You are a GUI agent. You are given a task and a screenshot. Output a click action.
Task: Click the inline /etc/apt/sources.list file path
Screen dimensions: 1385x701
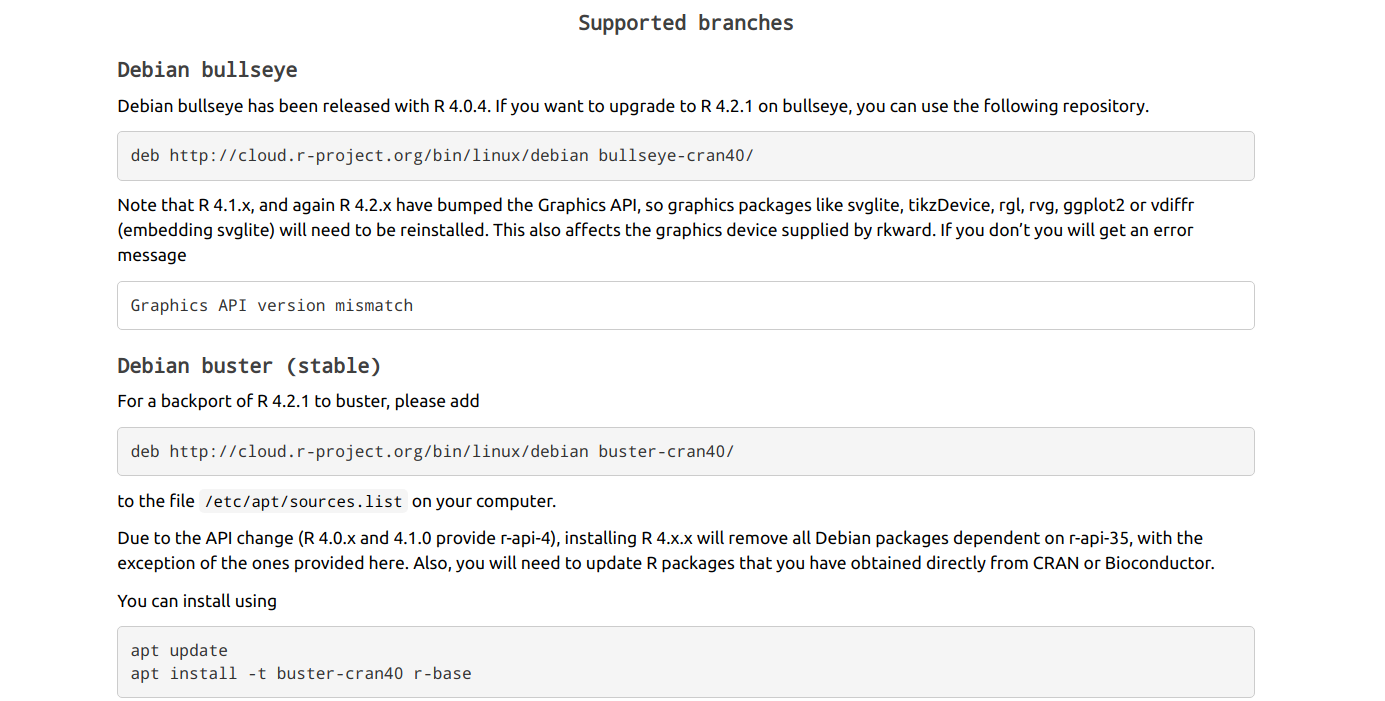tap(304, 502)
